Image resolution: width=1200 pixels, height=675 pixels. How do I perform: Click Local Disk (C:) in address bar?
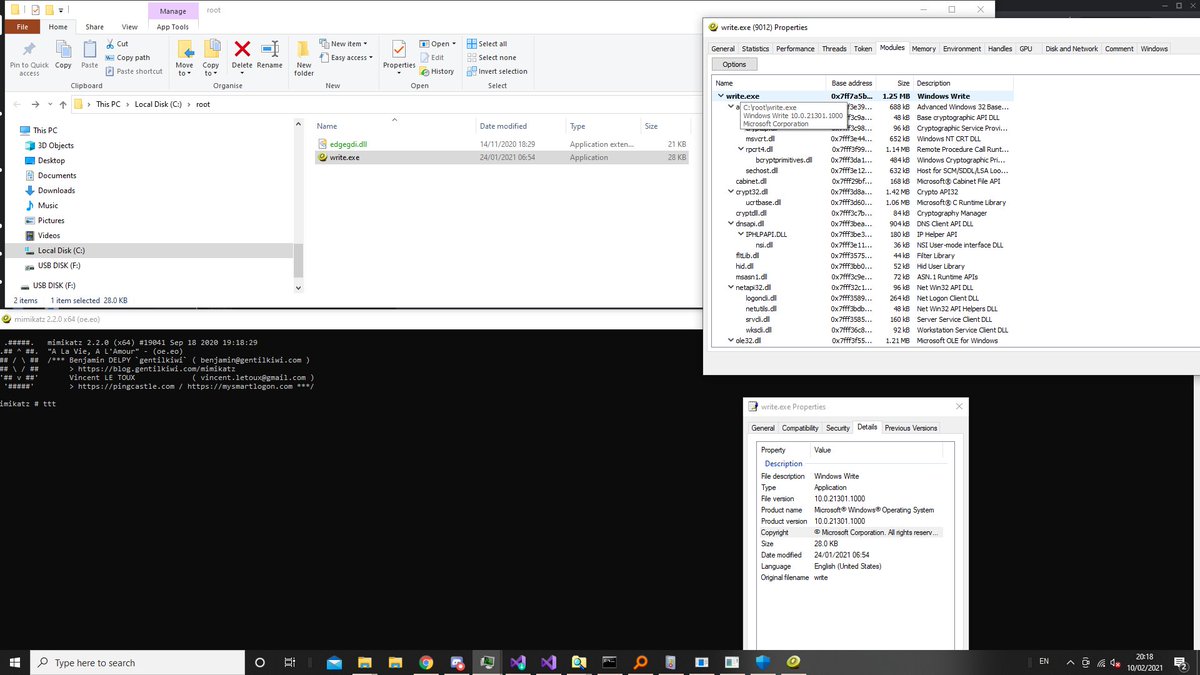159,104
